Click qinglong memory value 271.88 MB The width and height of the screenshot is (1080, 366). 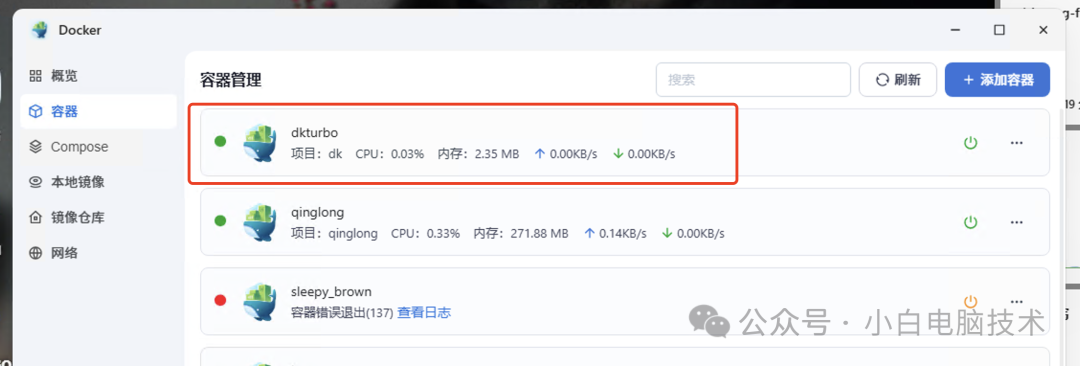tap(539, 234)
